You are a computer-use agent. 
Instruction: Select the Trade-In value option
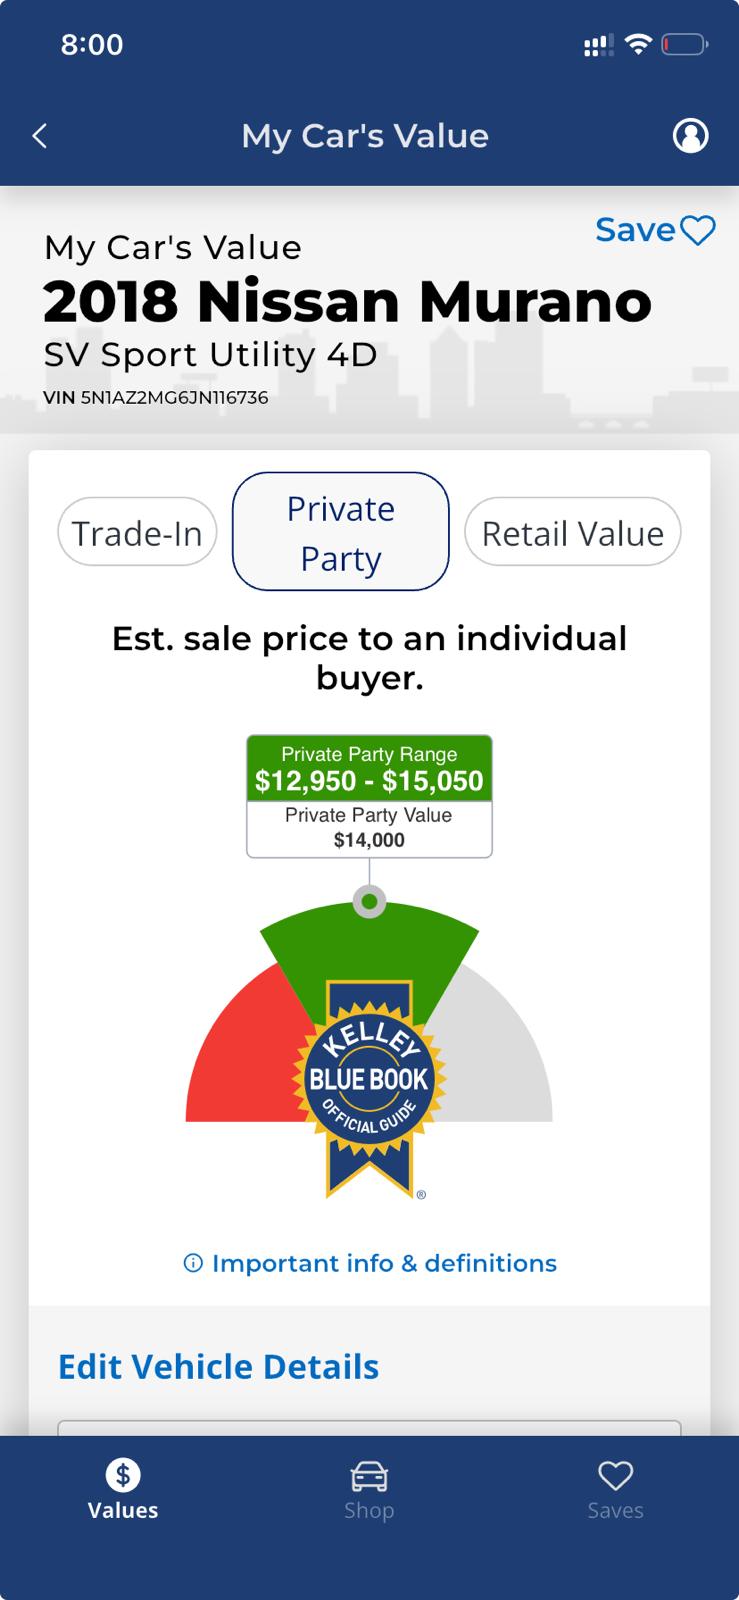(137, 533)
